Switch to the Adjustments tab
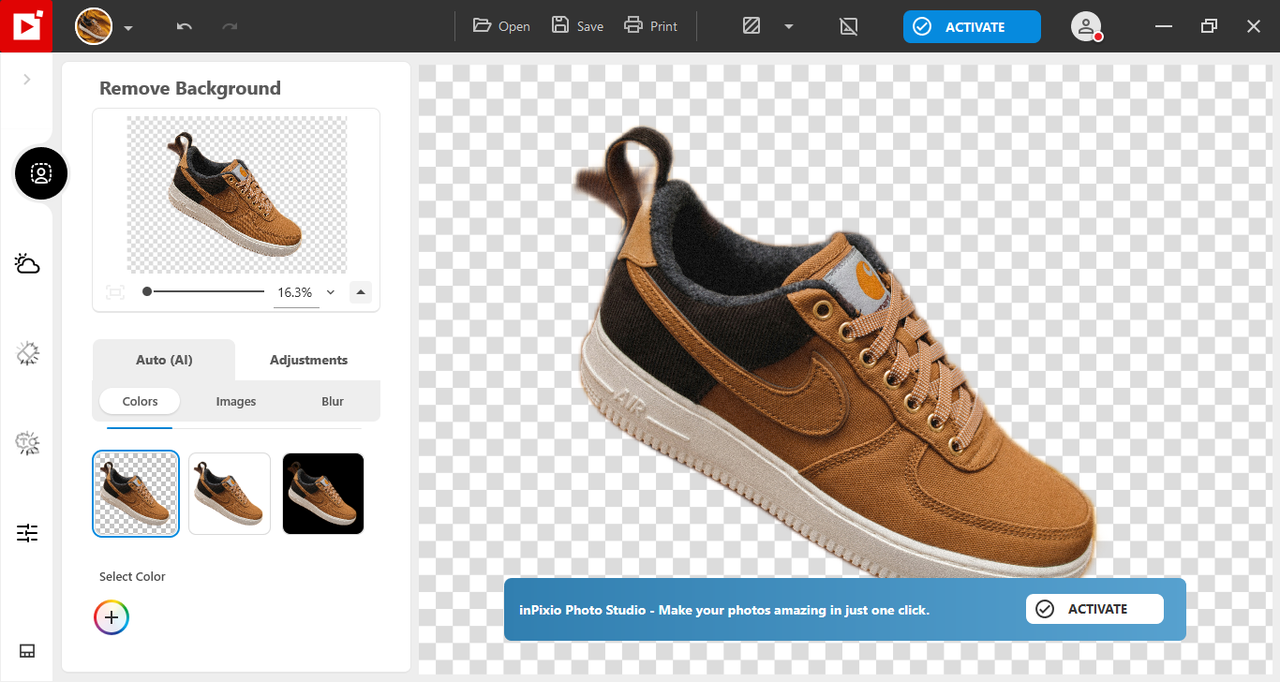 pos(309,360)
